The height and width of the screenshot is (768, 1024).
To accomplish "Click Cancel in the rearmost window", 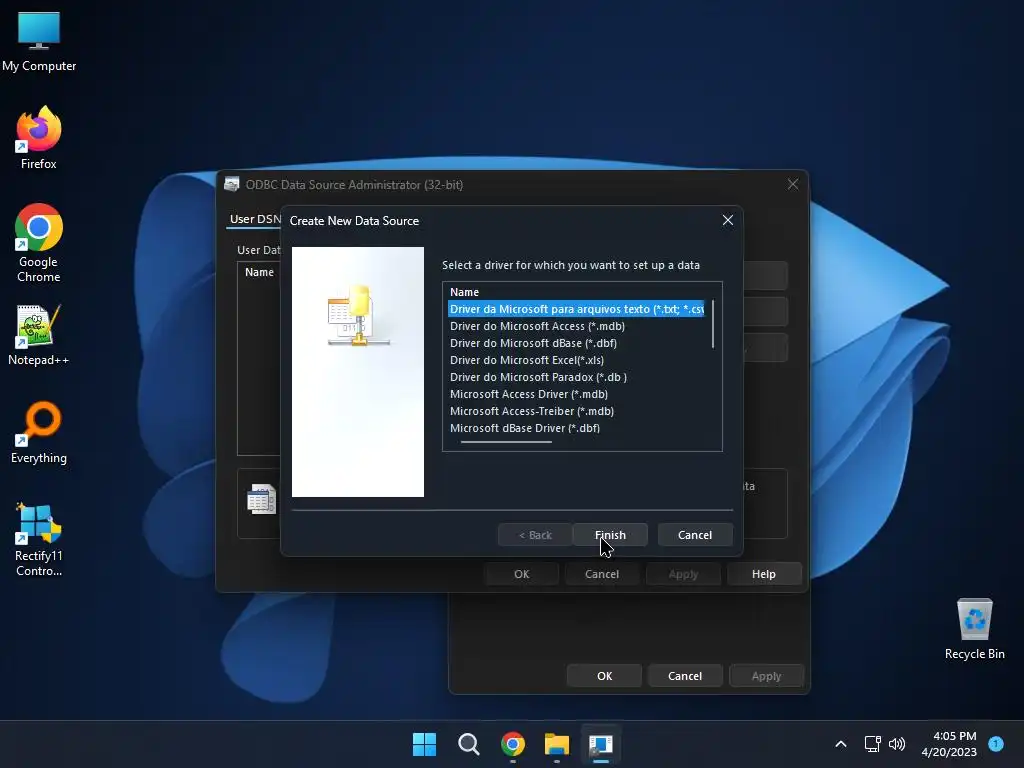I will 684,676.
